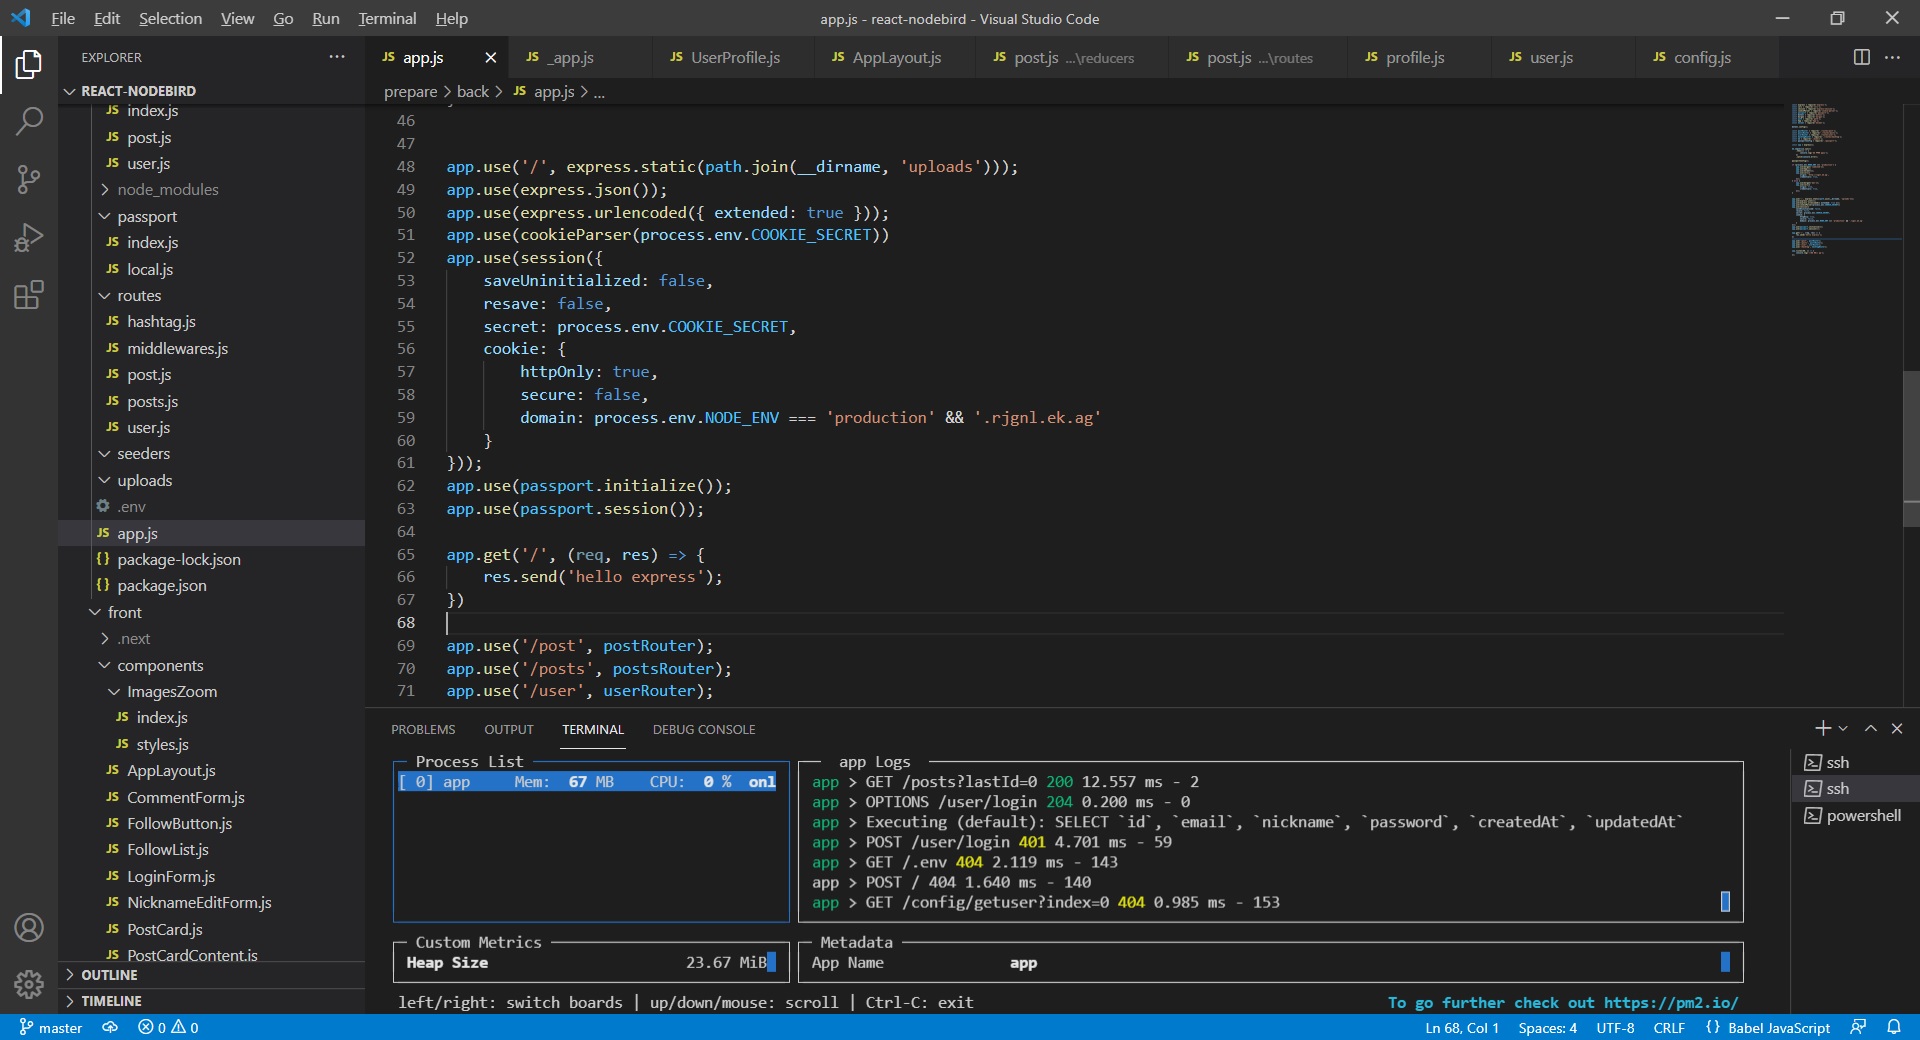Open the Manage gear icon

coord(29,984)
